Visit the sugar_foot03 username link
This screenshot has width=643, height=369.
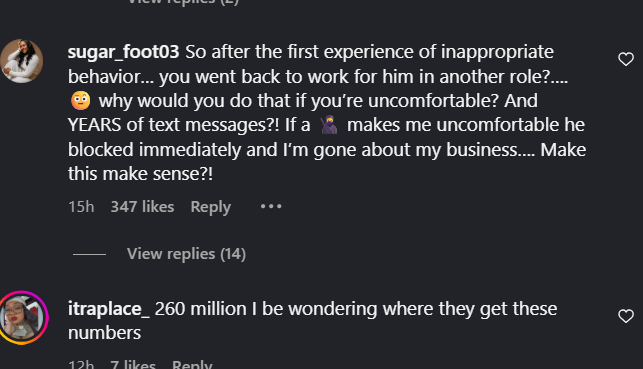coord(123,52)
